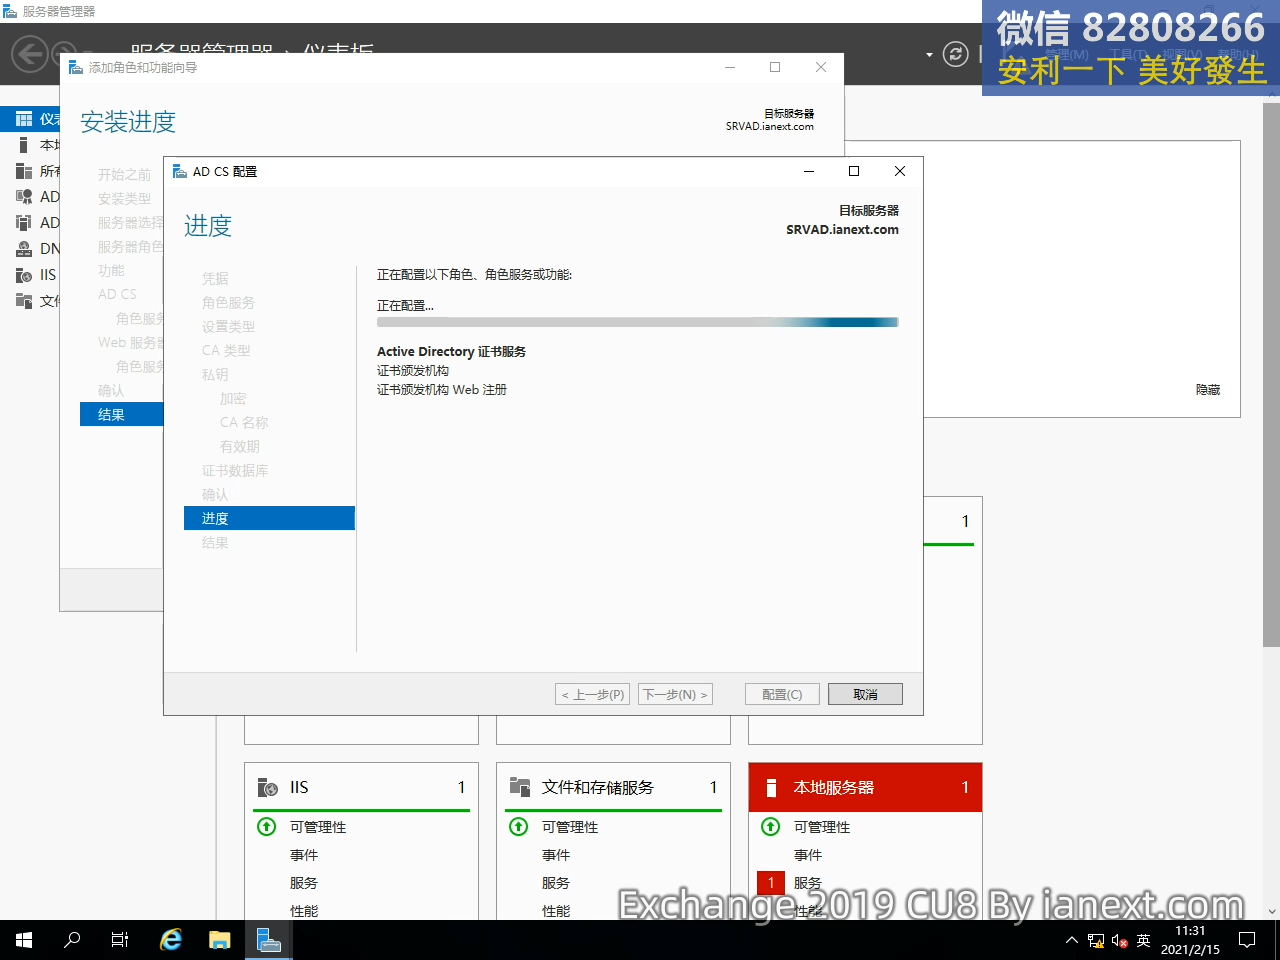Click green manageability icon in 本地服务器 tile
The width and height of the screenshot is (1280, 960).
(x=771, y=827)
